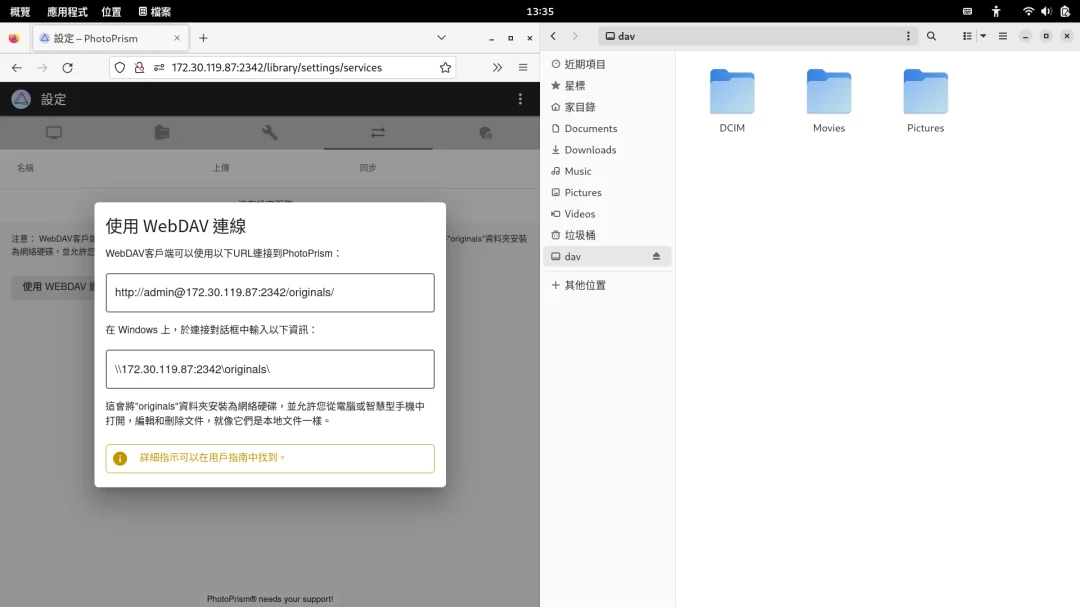Click the search icon in Files

931,36
